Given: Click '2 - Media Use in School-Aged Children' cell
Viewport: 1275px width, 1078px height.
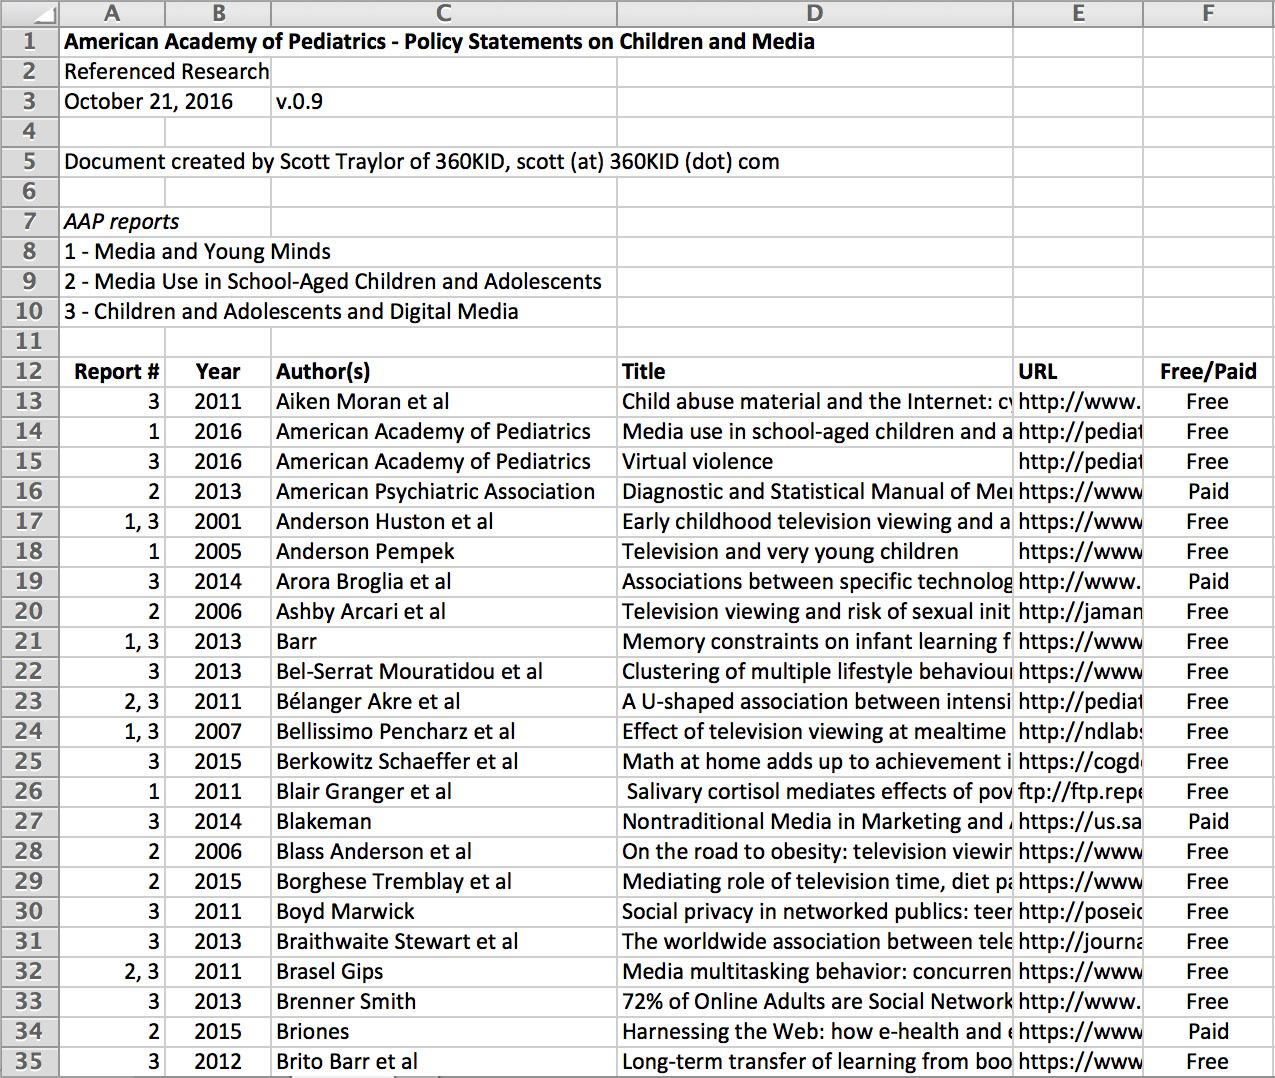Looking at the screenshot, I should [x=333, y=281].
